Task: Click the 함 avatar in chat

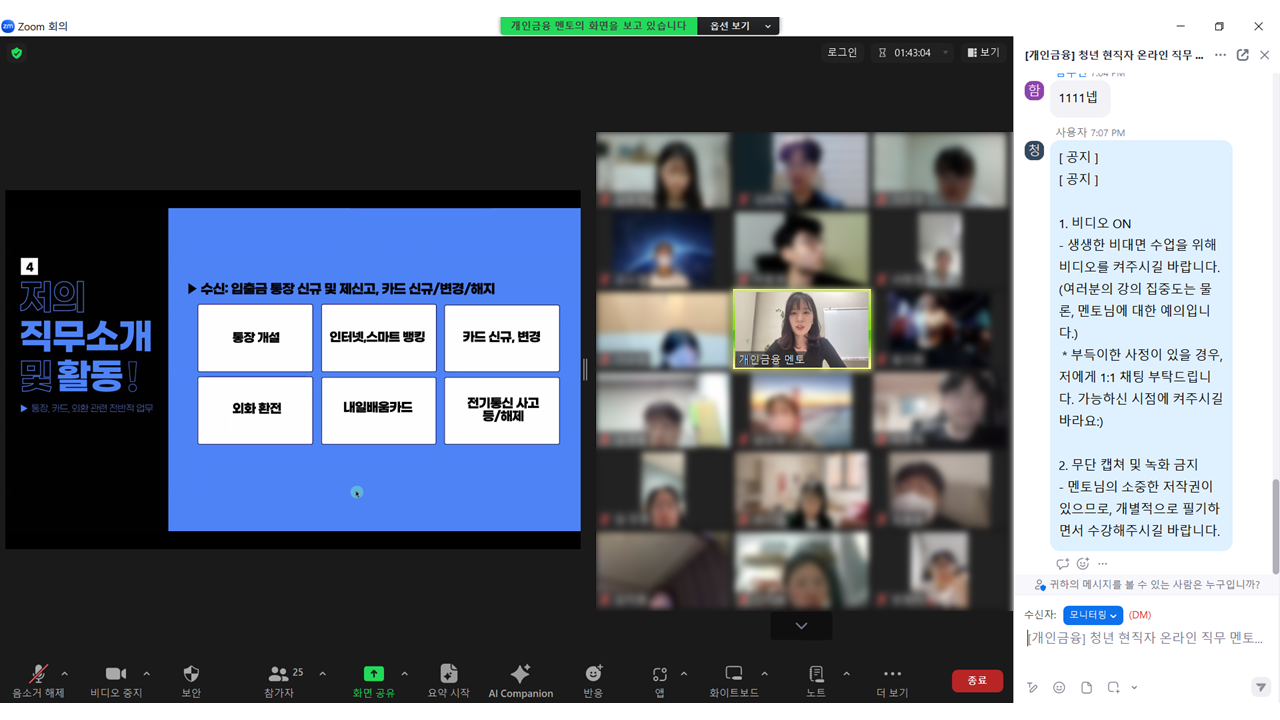Action: point(1034,91)
